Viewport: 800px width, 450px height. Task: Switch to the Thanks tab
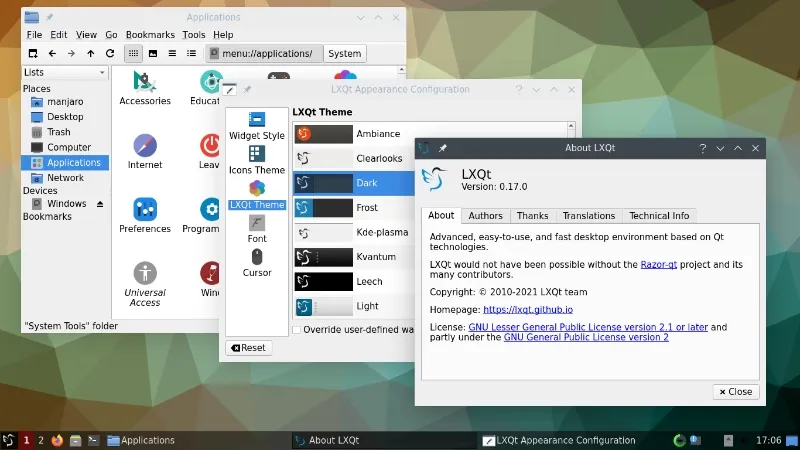(532, 216)
